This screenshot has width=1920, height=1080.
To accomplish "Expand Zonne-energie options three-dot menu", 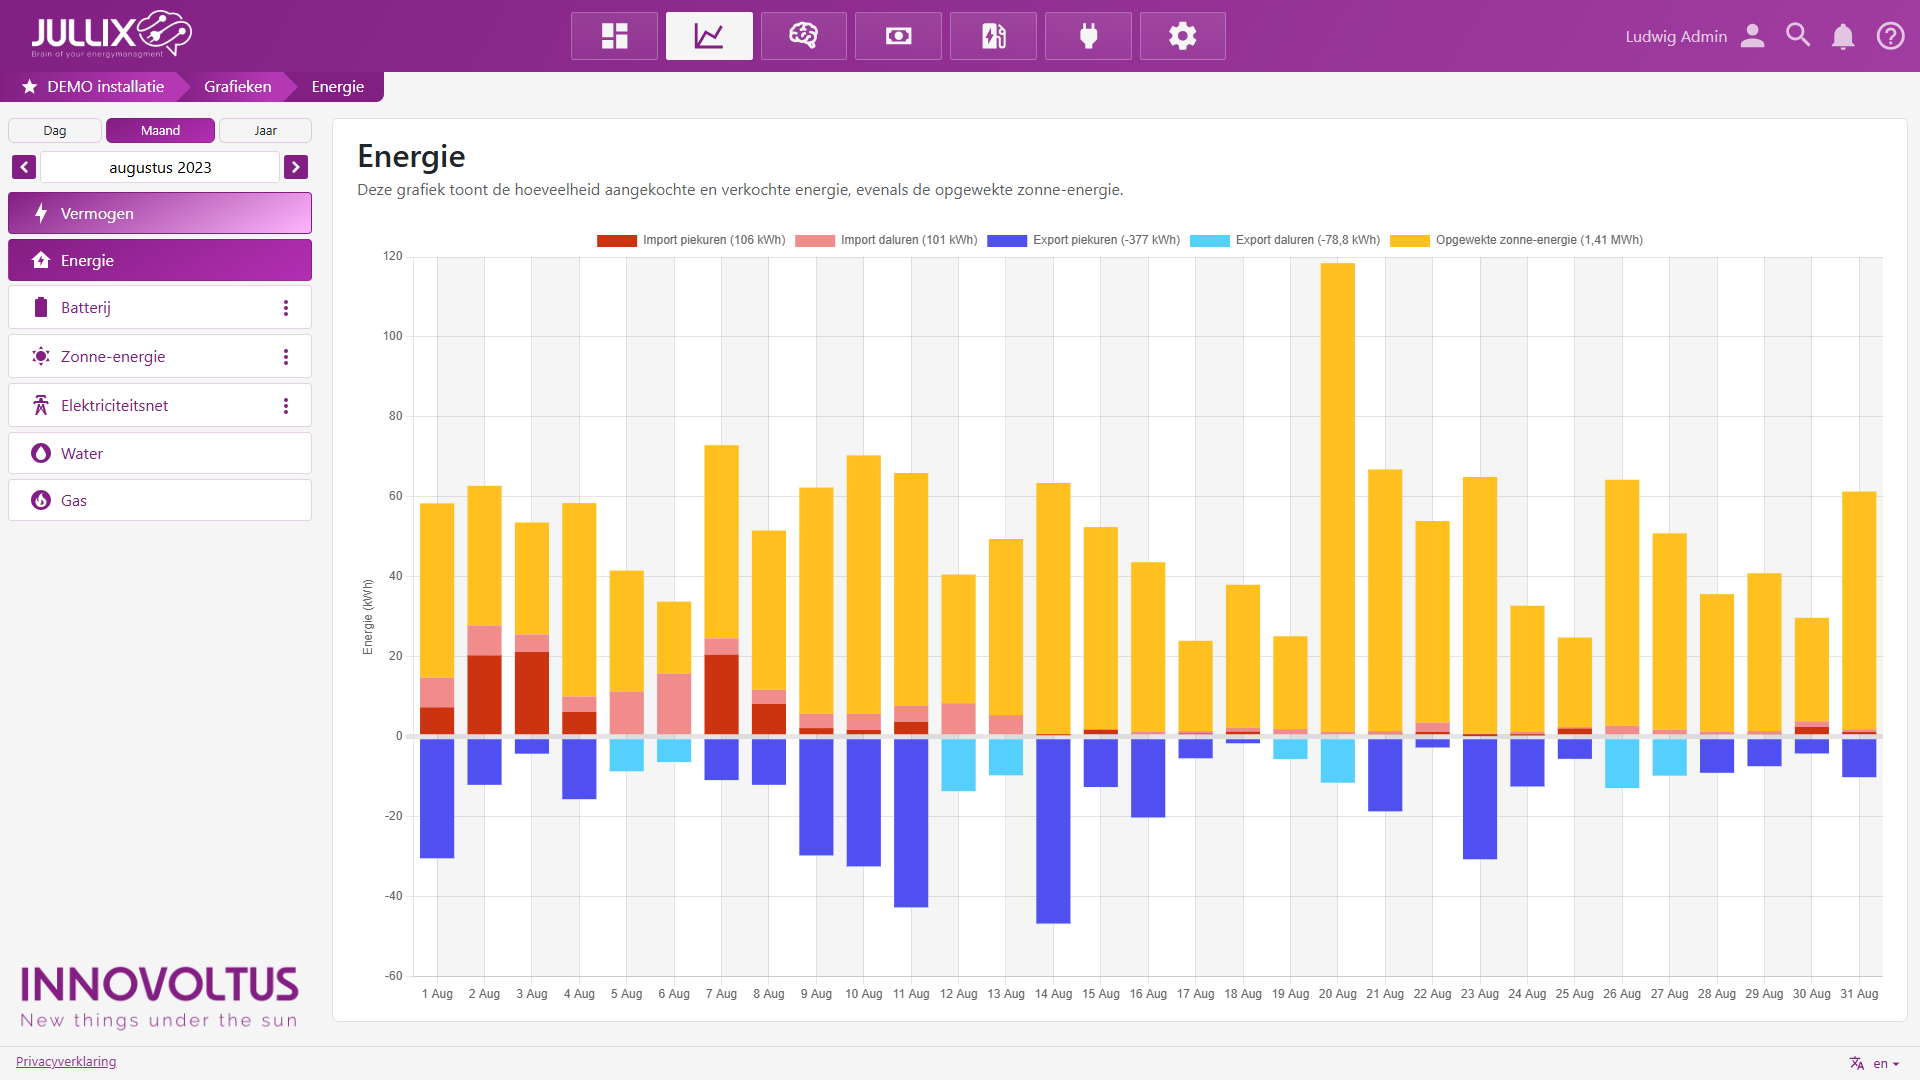I will point(286,357).
